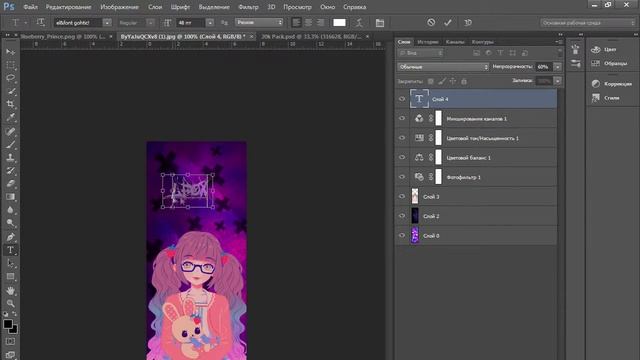Hide the Color Balance adjustment layer
Image resolution: width=640 pixels, height=360 pixels.
pyautogui.click(x=402, y=158)
